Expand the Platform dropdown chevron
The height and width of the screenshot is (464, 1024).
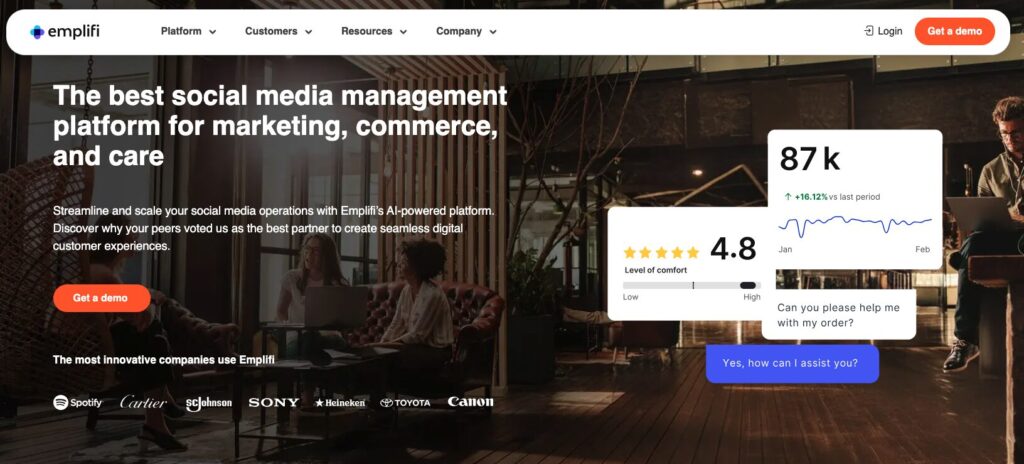212,31
